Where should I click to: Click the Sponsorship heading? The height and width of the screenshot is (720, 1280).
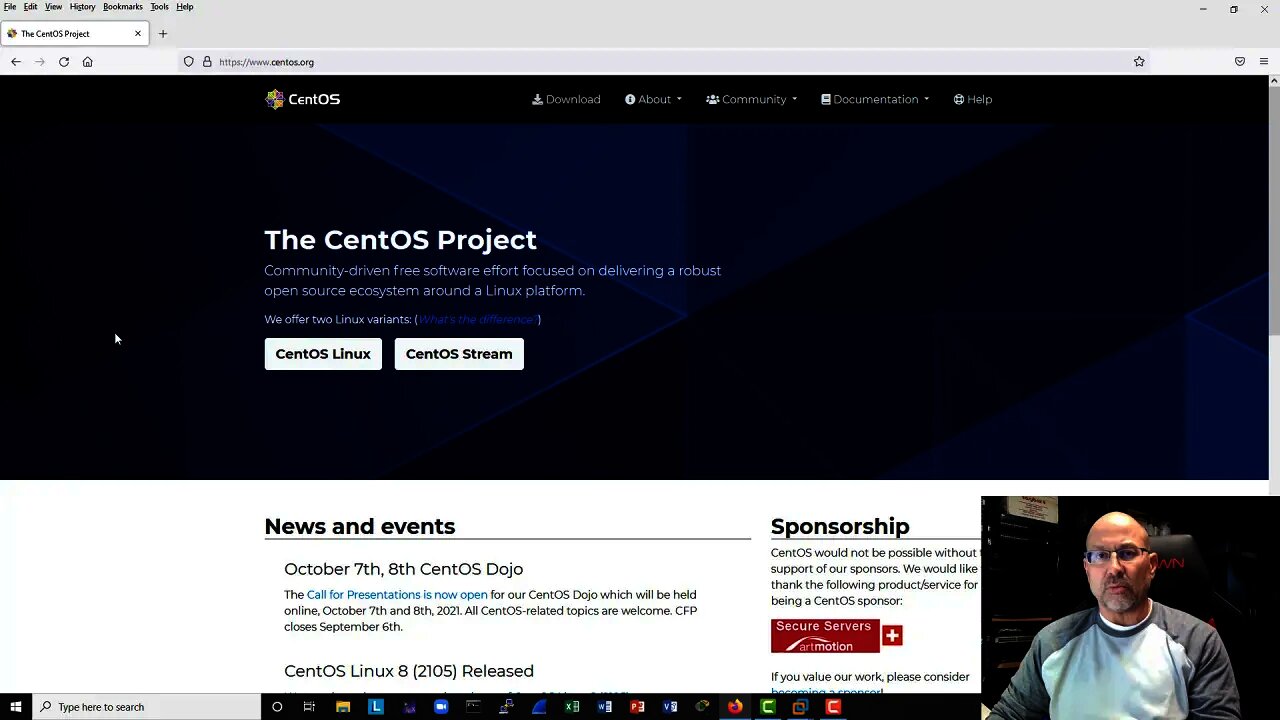coord(840,526)
